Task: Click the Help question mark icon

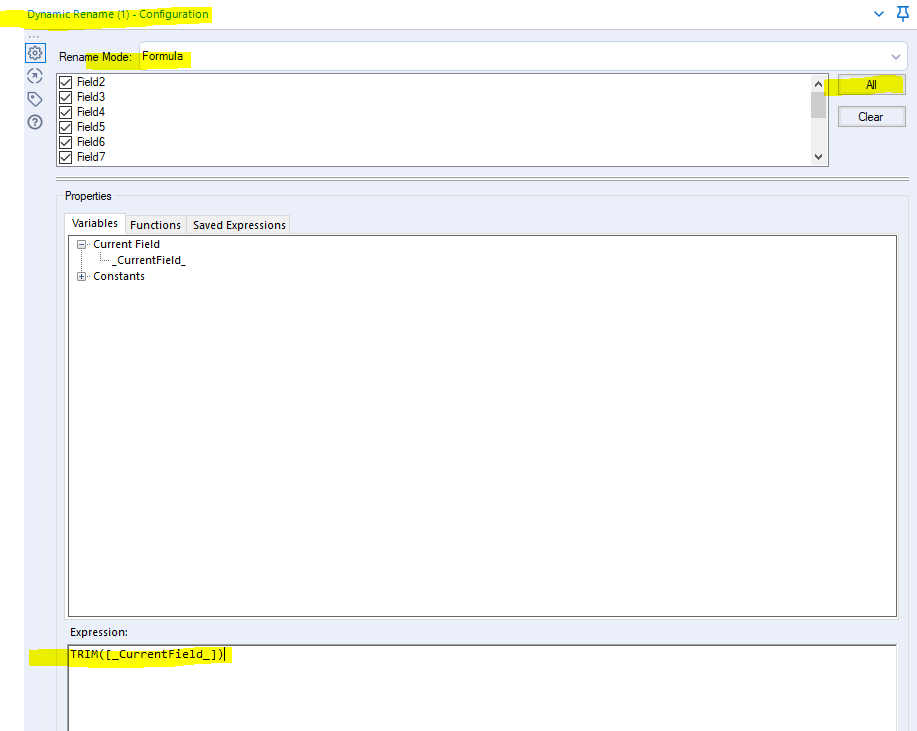Action: pos(35,121)
